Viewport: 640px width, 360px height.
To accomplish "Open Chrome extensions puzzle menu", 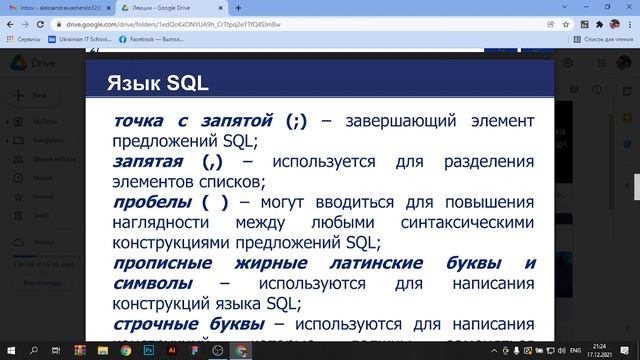I will coord(599,24).
